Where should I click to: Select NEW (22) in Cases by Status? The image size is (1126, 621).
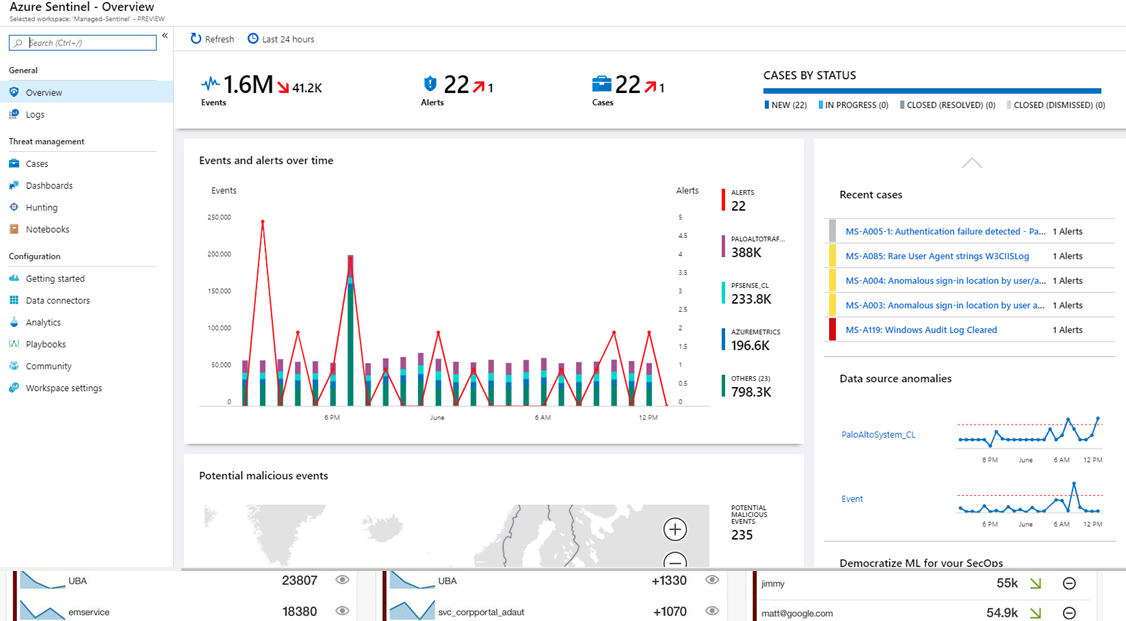click(x=786, y=105)
